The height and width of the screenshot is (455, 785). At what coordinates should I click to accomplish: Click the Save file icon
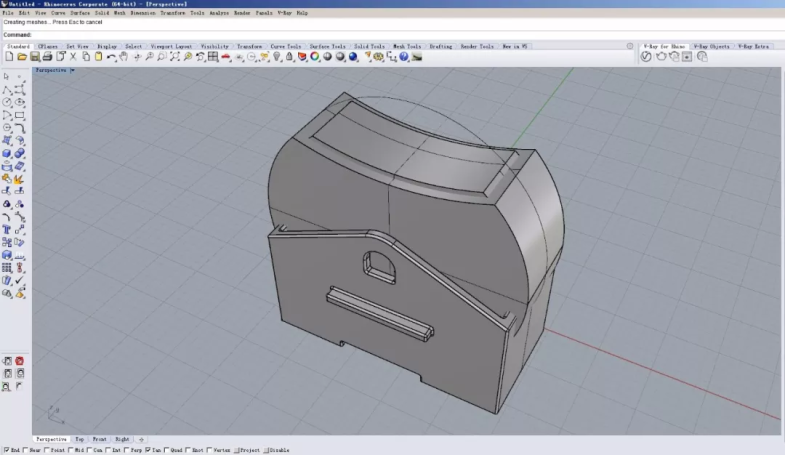point(35,57)
